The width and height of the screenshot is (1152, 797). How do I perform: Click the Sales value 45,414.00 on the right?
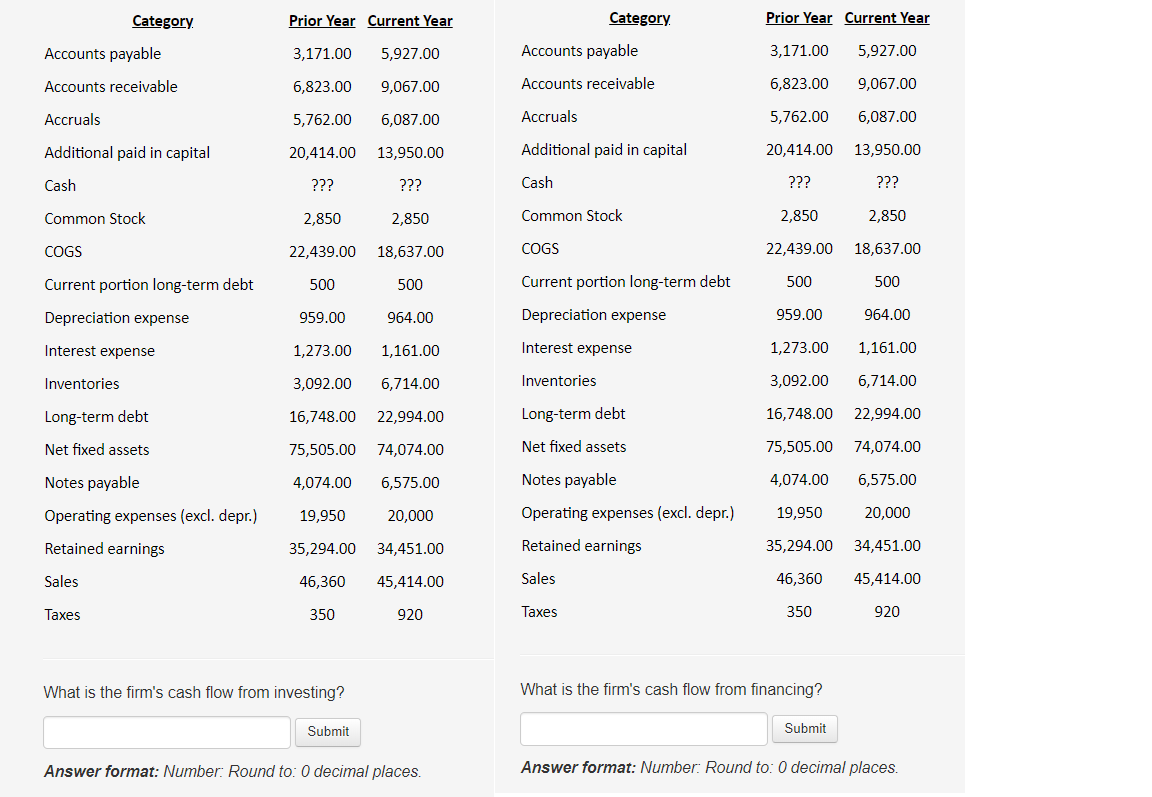coord(887,578)
